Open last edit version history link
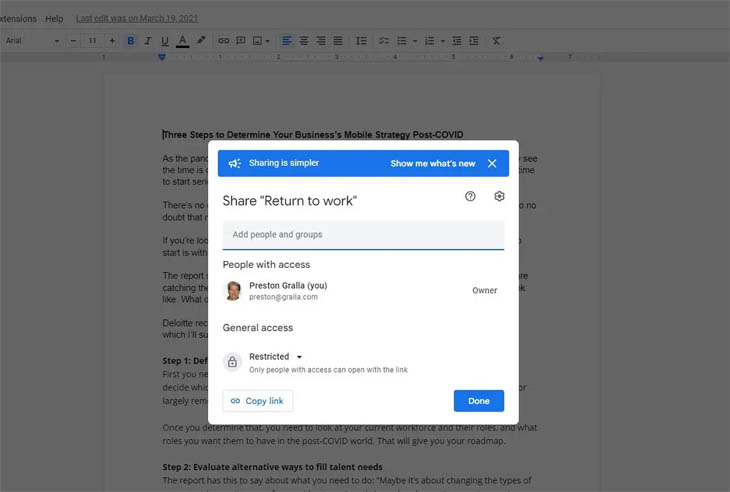This screenshot has width=730, height=492. click(137, 19)
